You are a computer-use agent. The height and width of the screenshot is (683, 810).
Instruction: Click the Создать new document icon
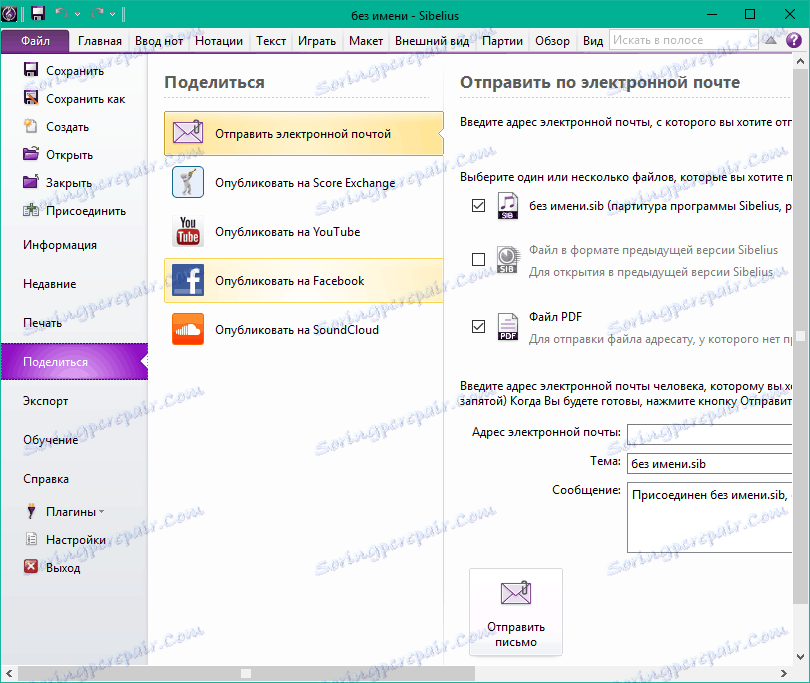(x=31, y=126)
